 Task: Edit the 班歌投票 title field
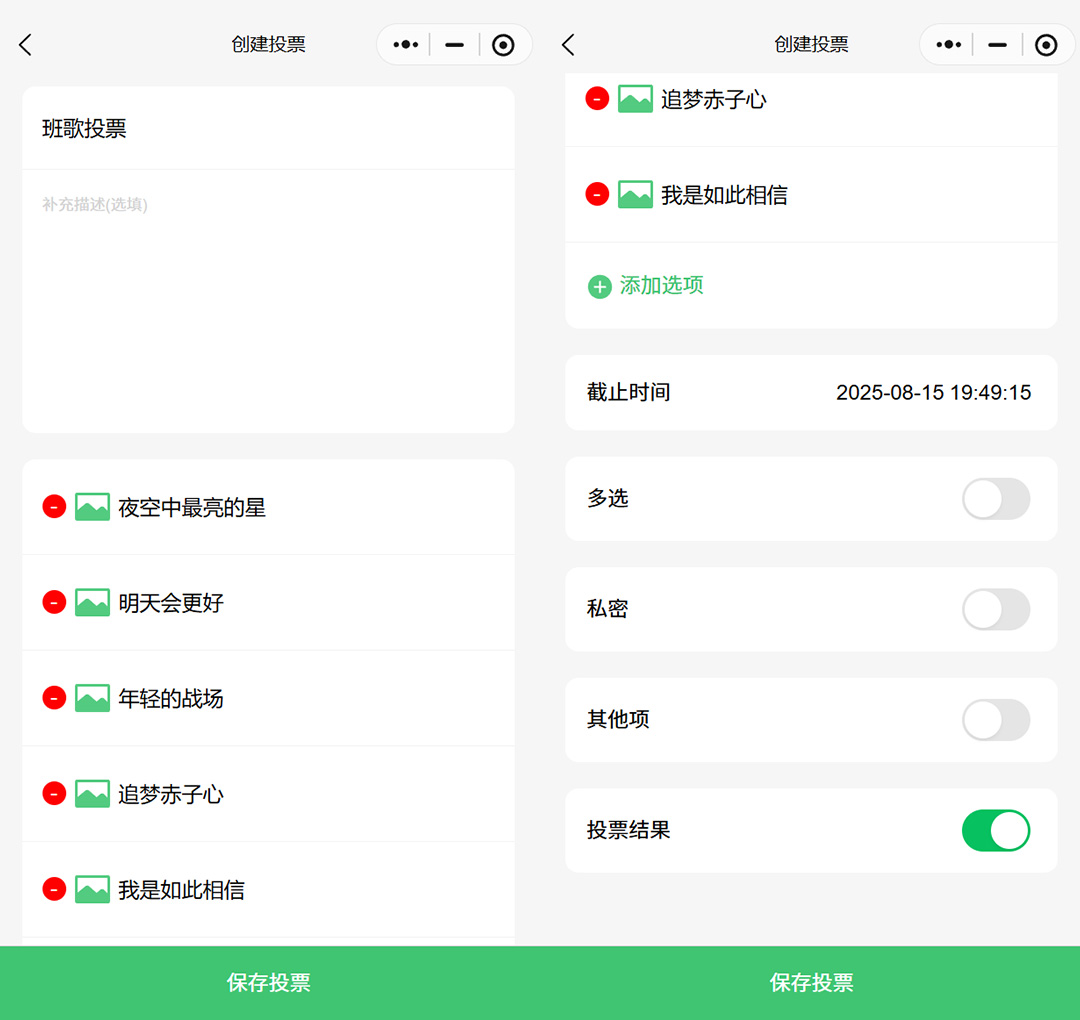point(268,129)
